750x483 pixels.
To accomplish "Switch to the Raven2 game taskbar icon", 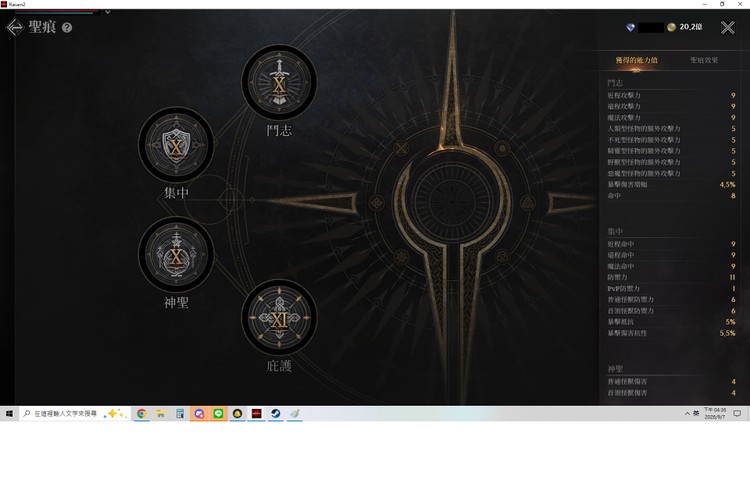I will coord(256,414).
